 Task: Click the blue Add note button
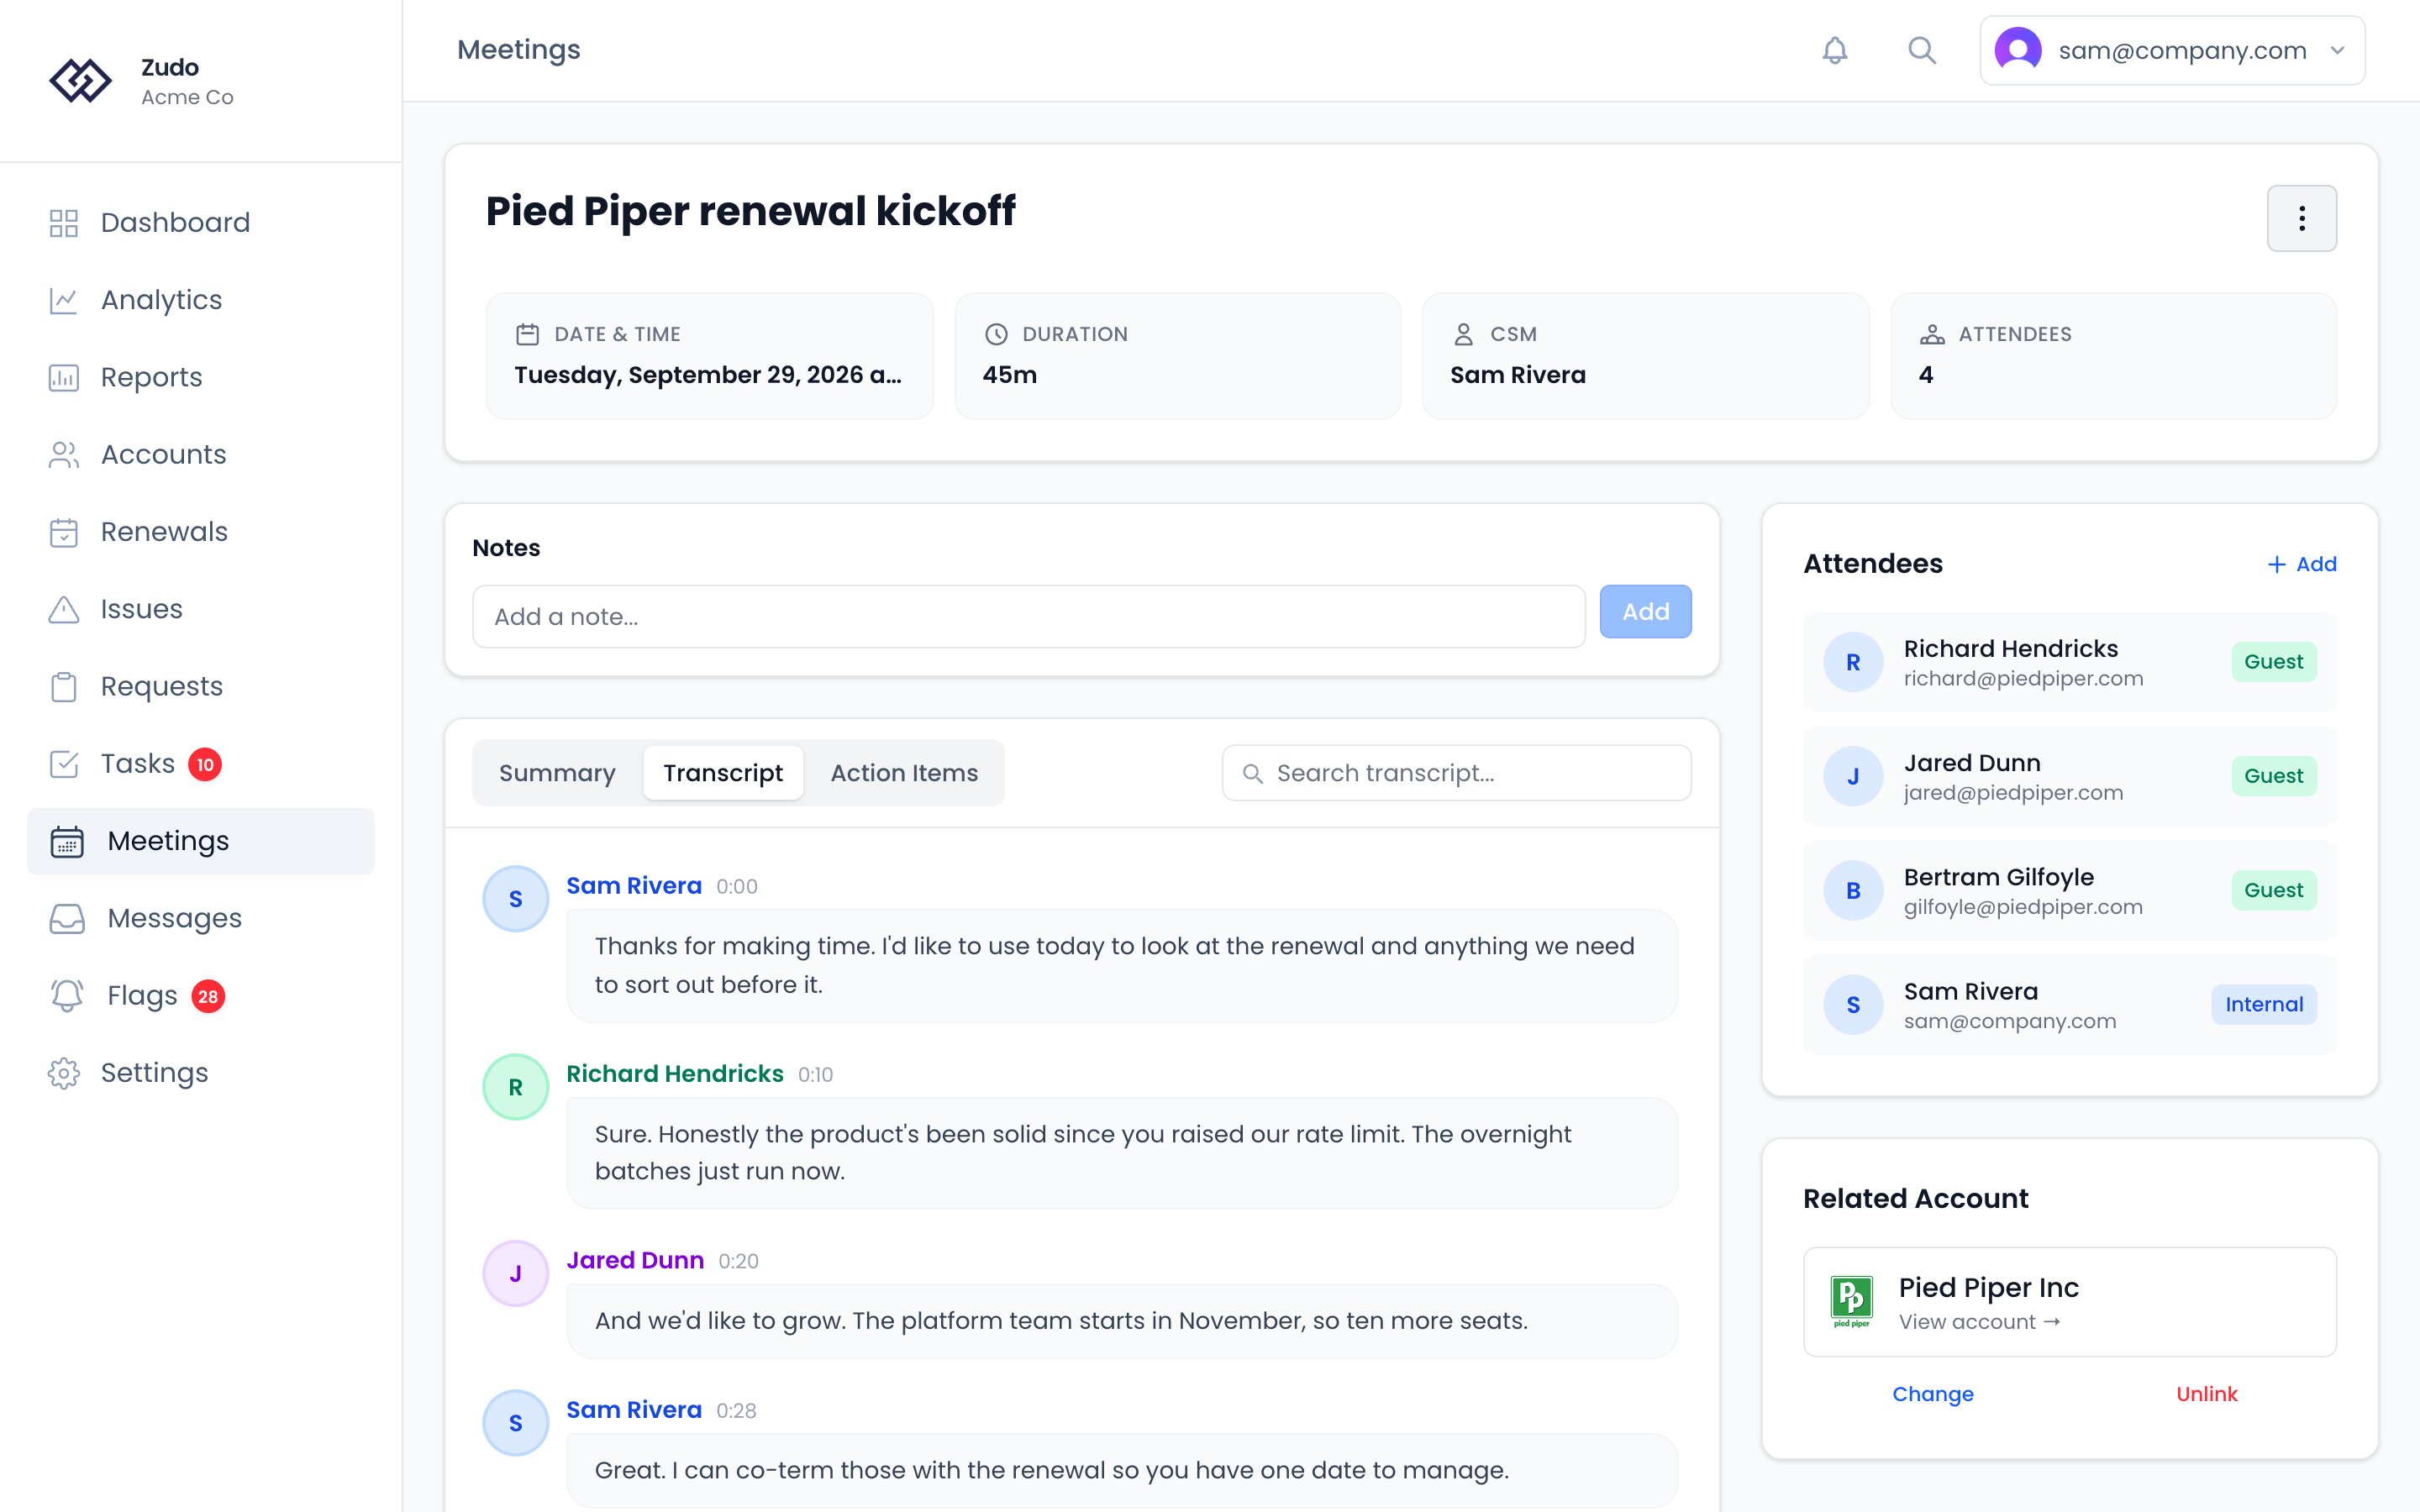1645,612
